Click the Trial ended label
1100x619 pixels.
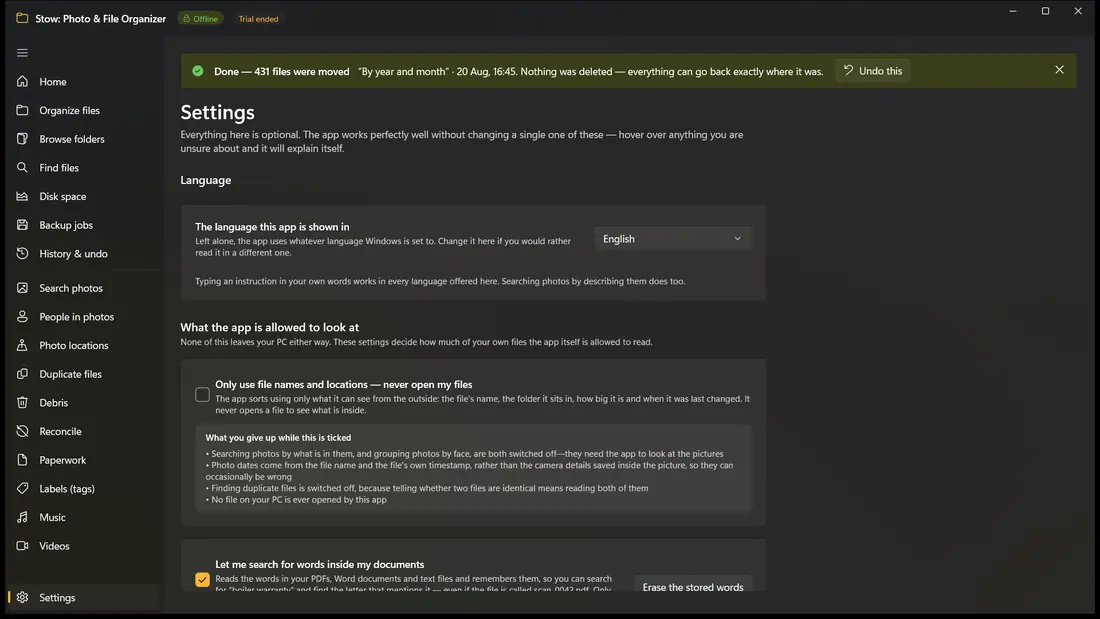(258, 19)
